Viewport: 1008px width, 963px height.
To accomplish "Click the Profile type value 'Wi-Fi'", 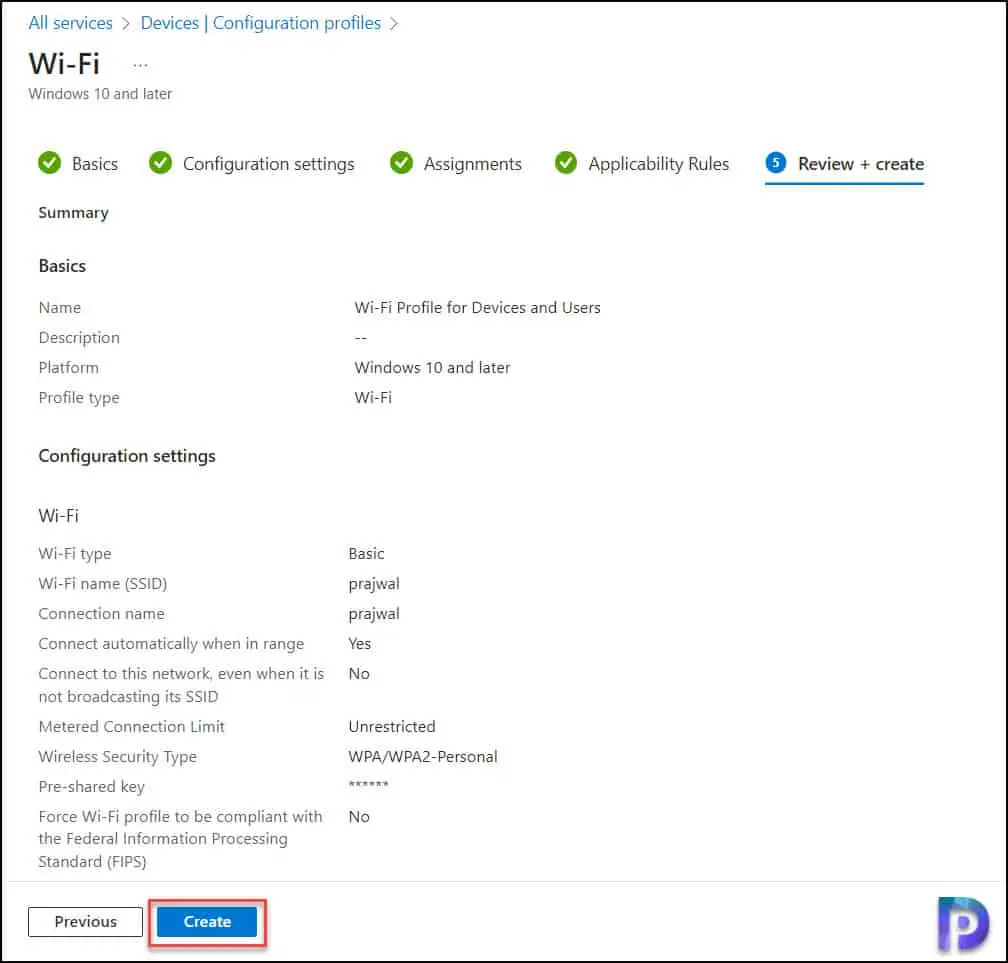I will point(373,397).
